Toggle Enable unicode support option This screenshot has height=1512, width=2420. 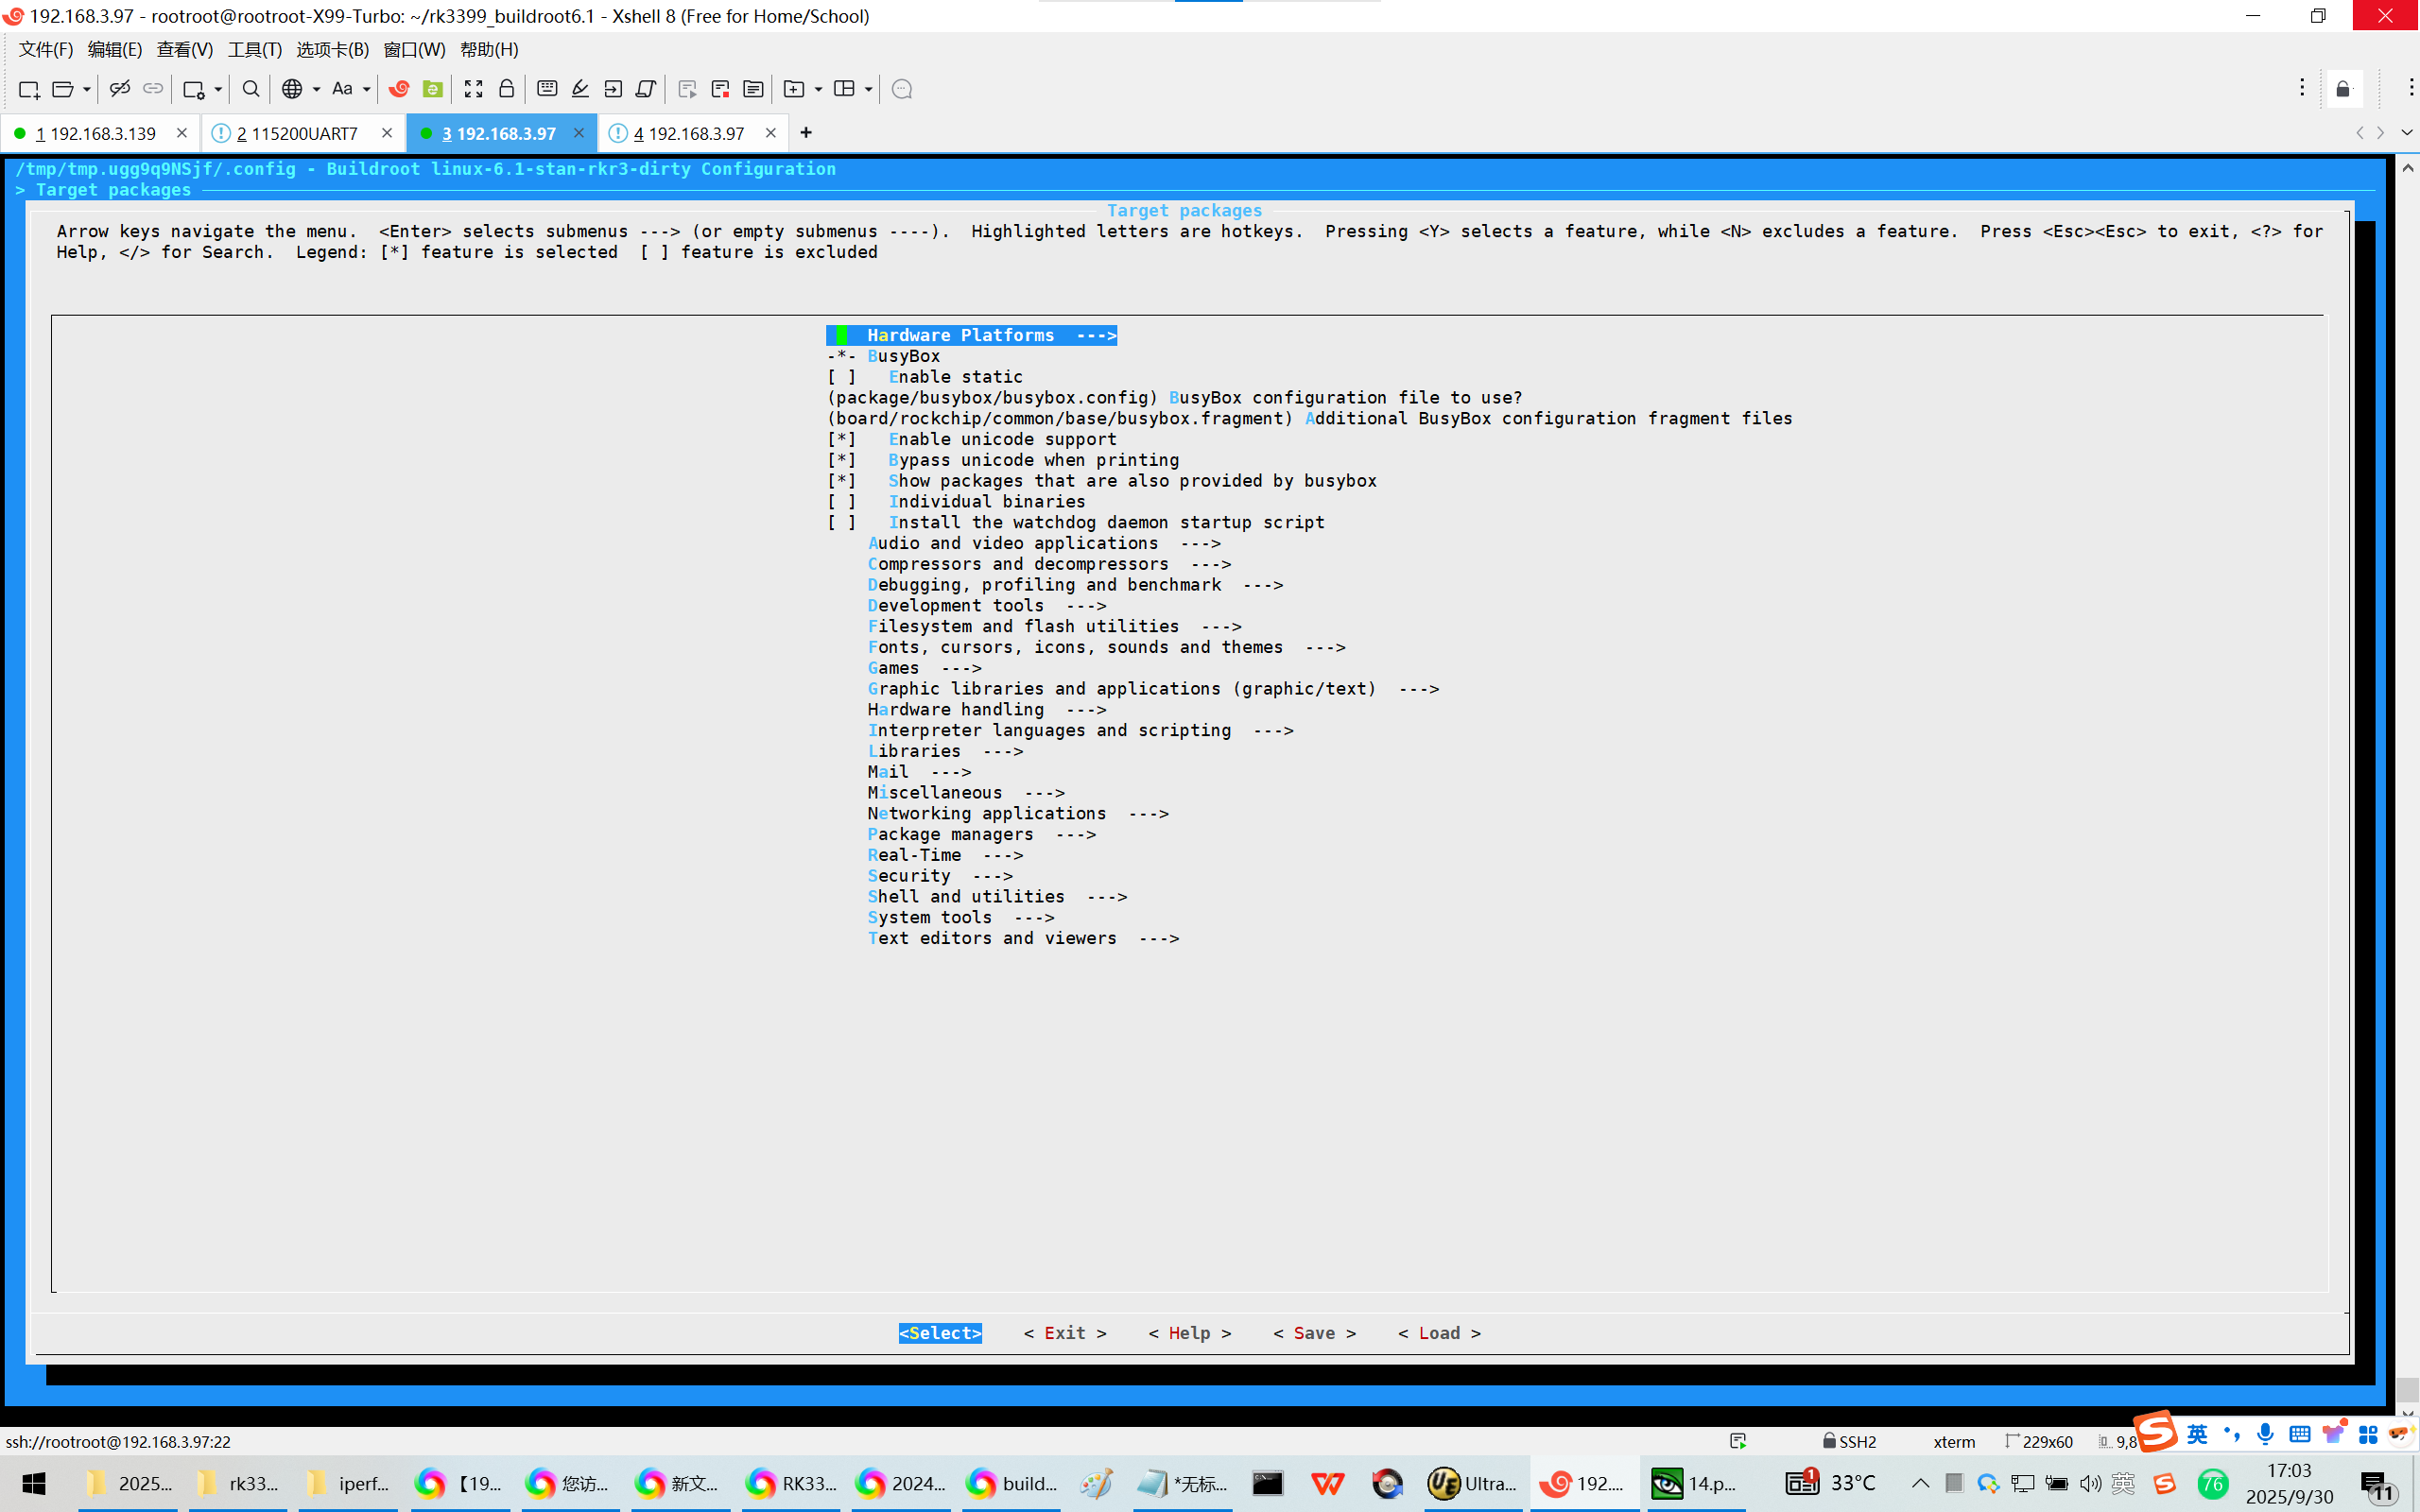coord(841,439)
